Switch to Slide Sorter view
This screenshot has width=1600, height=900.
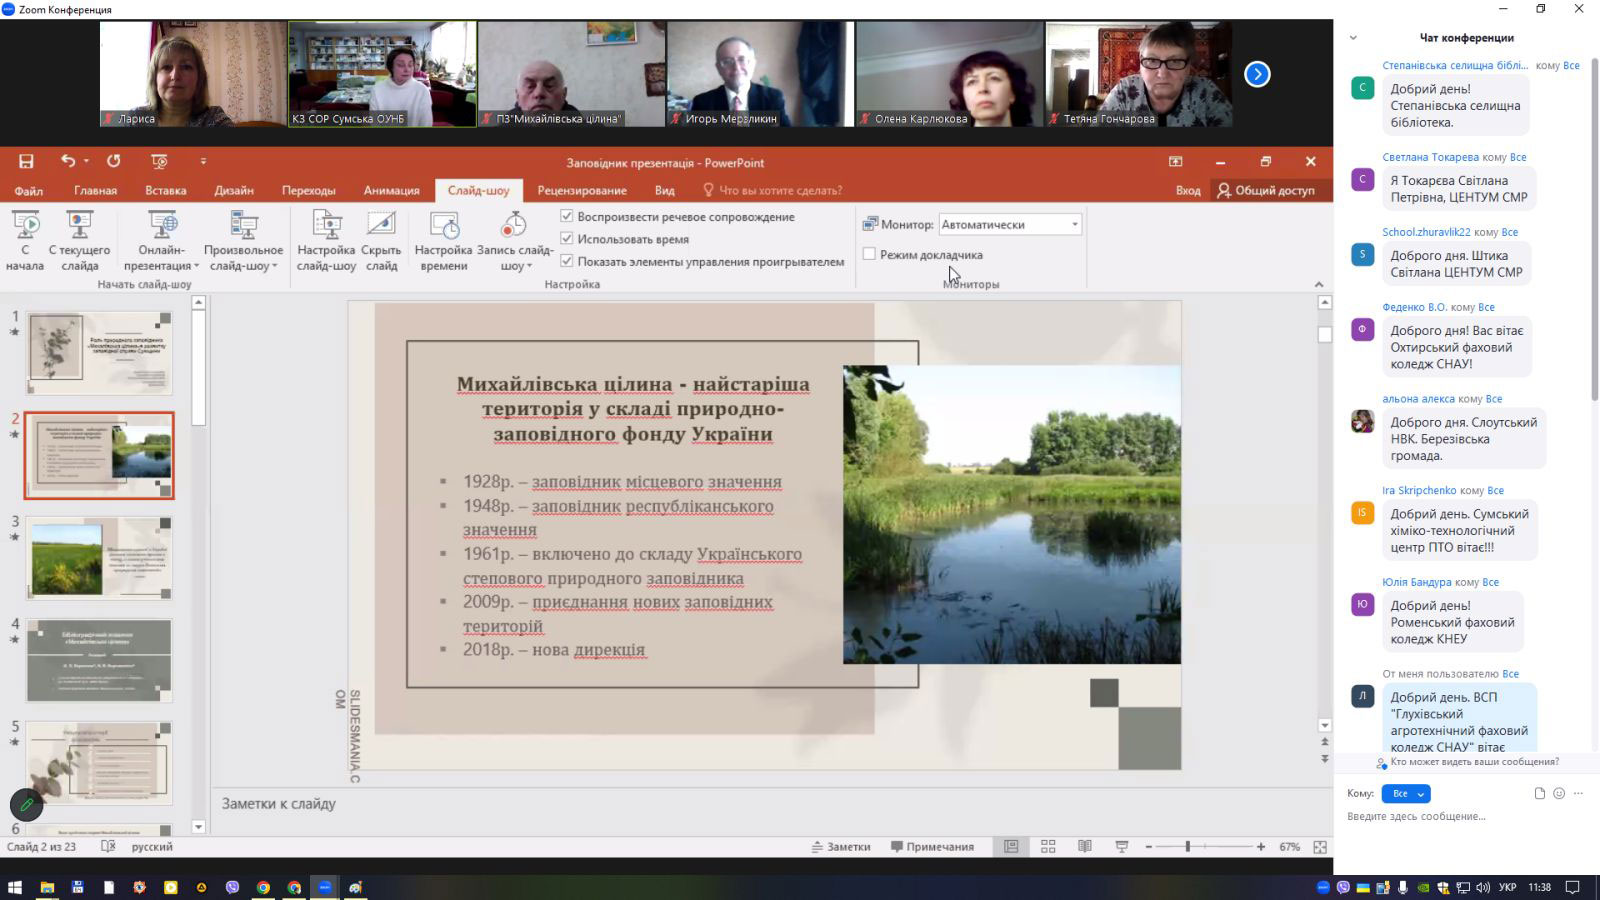click(1048, 847)
